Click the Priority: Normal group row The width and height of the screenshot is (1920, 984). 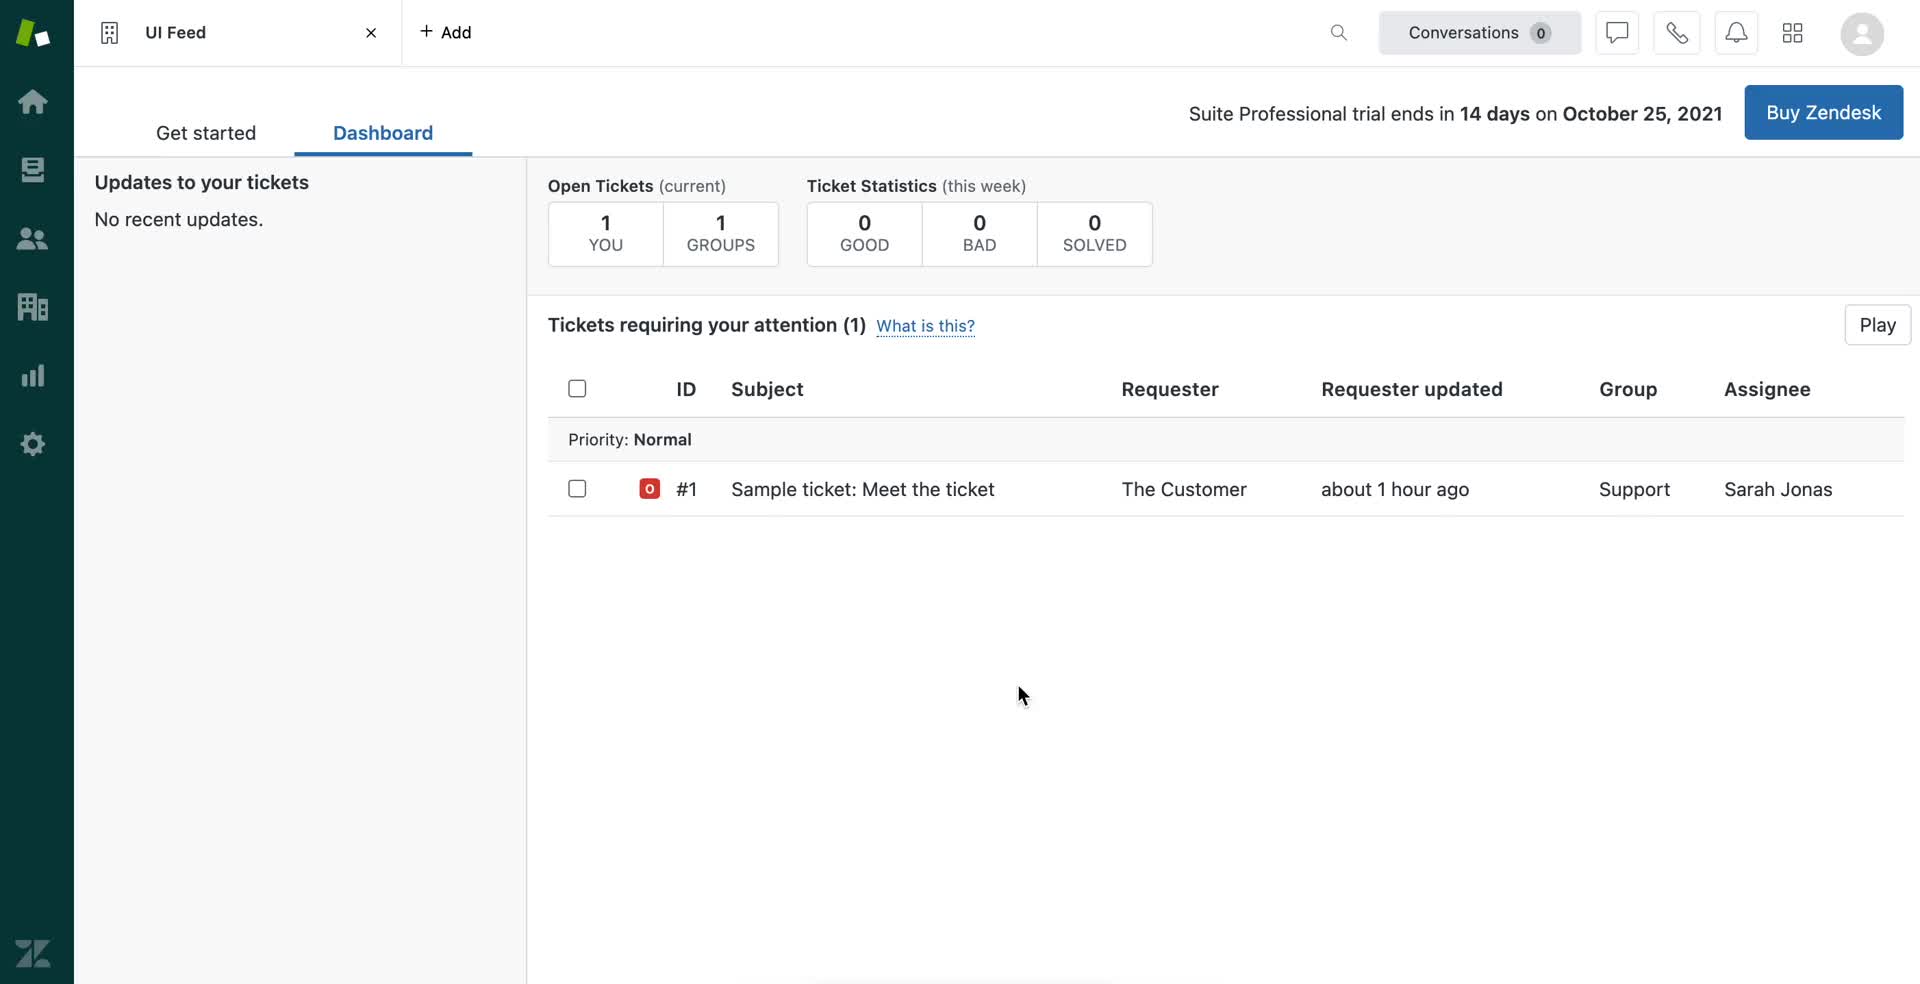1226,439
